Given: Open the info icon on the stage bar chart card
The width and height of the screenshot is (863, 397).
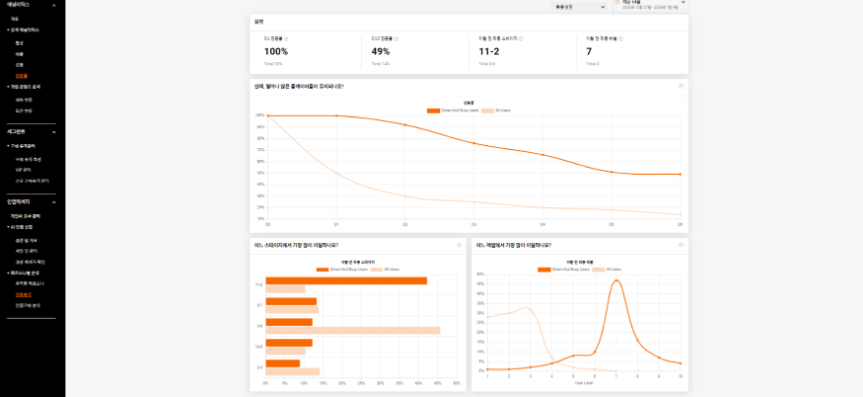Looking at the screenshot, I should point(459,245).
